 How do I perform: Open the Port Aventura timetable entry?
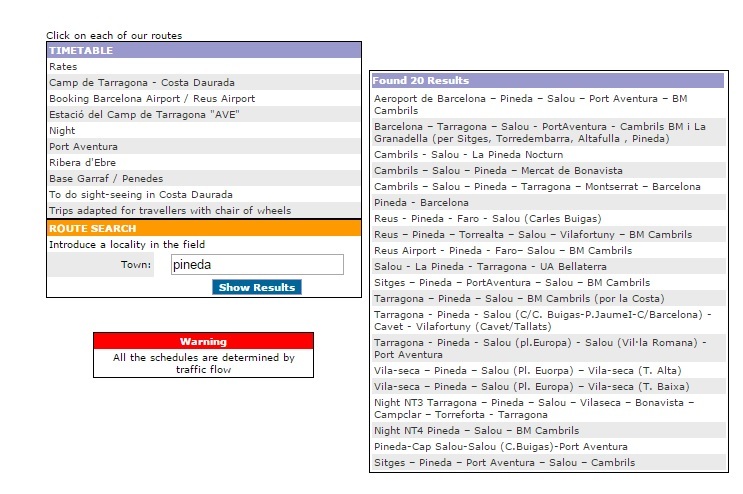click(x=83, y=147)
